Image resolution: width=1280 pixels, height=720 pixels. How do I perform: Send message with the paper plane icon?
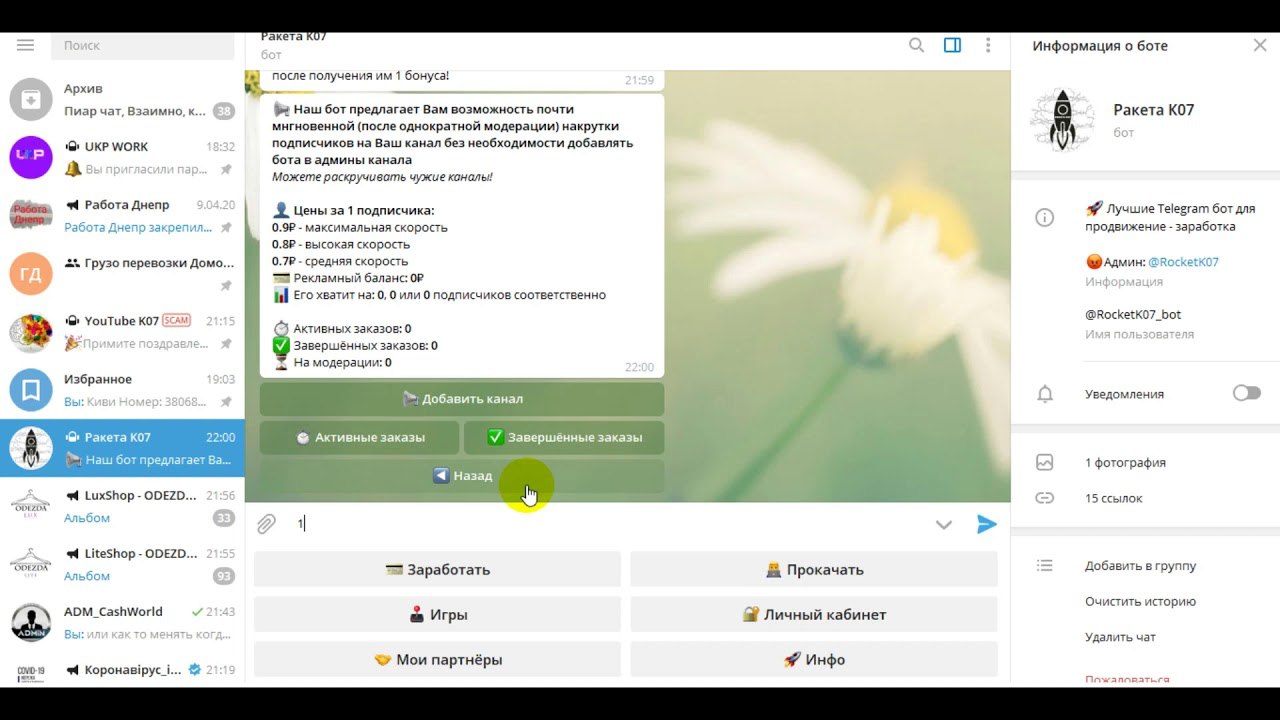tap(987, 524)
